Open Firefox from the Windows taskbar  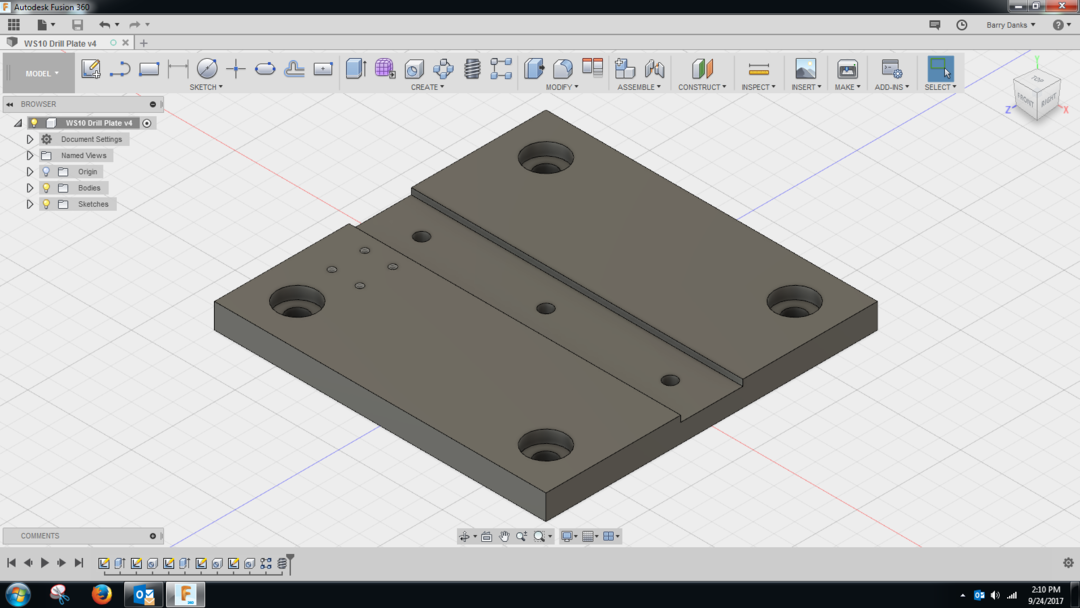tap(101, 594)
